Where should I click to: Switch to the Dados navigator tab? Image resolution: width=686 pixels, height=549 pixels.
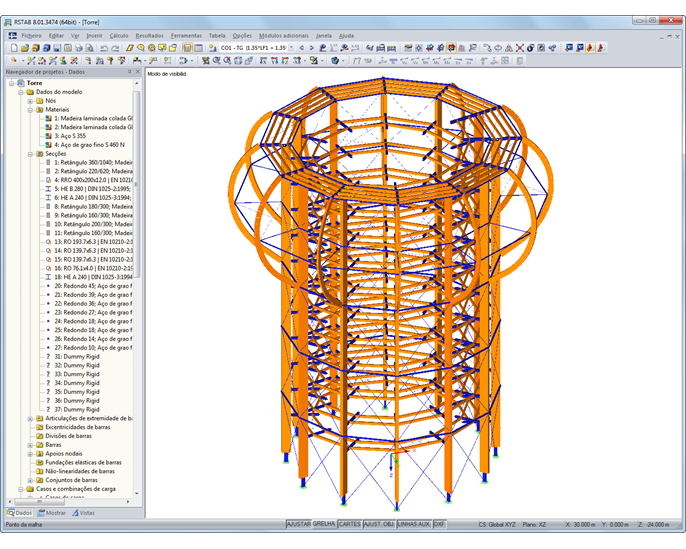point(20,513)
